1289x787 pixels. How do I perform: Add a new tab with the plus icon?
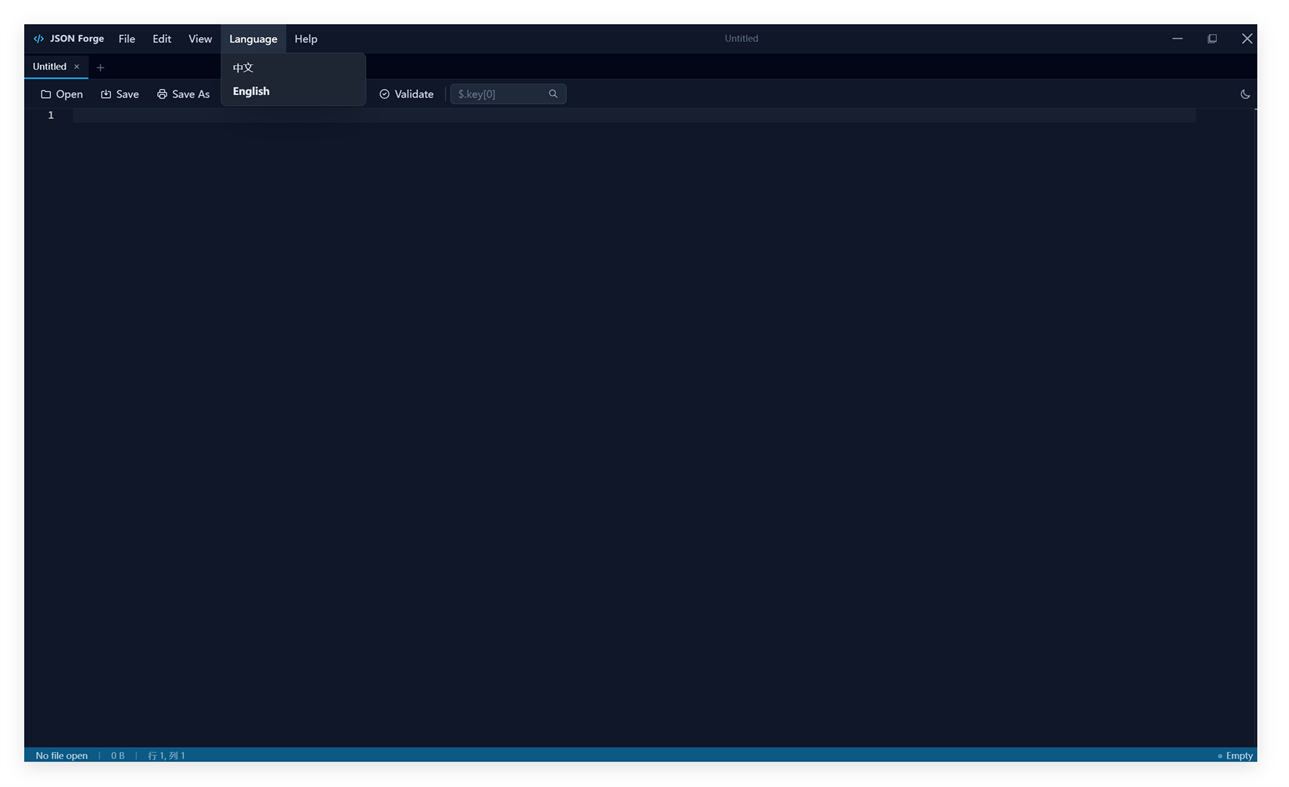tap(100, 67)
